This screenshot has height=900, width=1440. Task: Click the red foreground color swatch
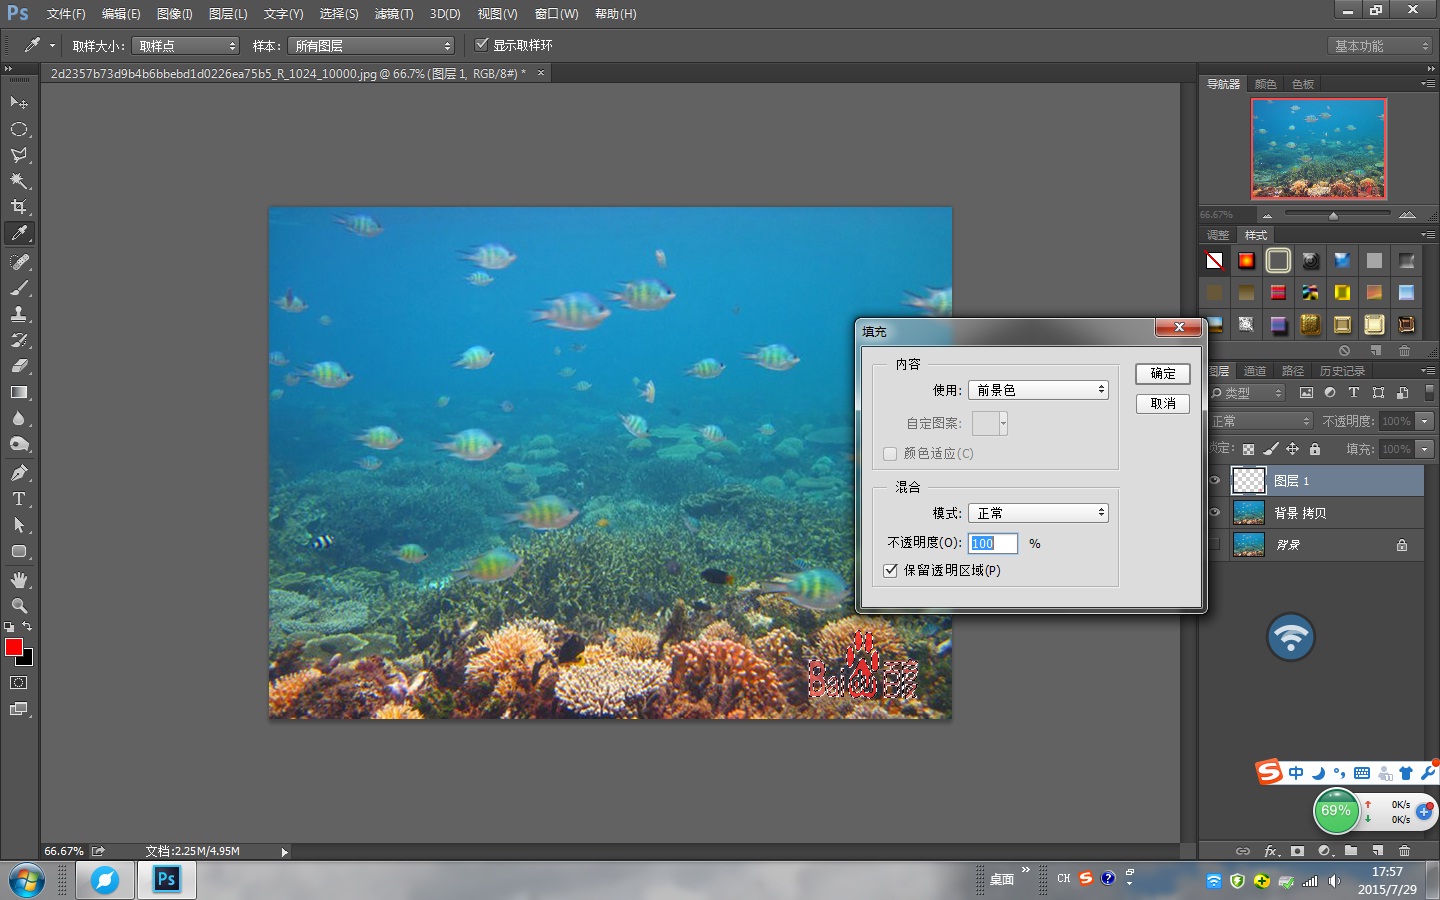[x=13, y=647]
